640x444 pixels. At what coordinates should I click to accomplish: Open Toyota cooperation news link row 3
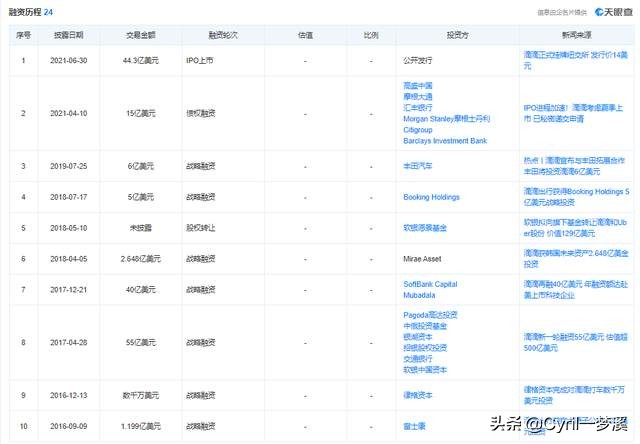574,166
